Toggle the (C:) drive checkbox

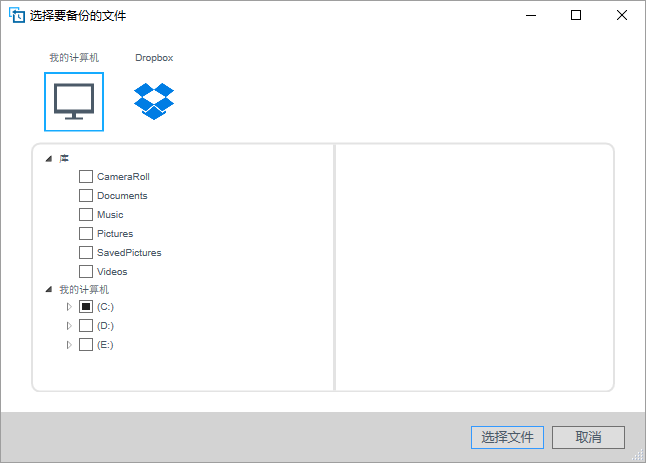point(86,306)
